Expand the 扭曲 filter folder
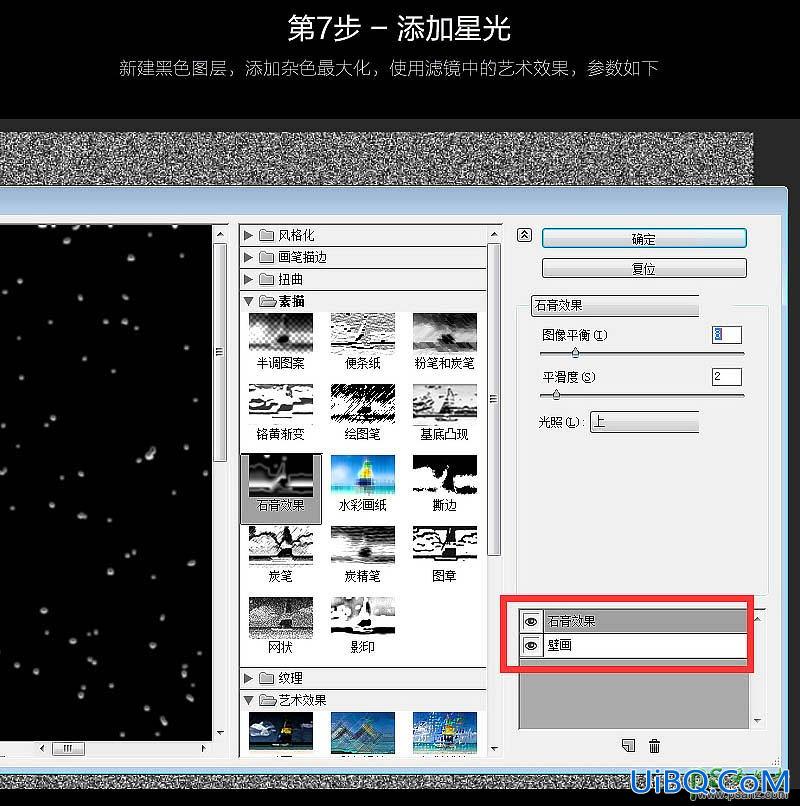Screen dimensions: 800x806 point(248,279)
